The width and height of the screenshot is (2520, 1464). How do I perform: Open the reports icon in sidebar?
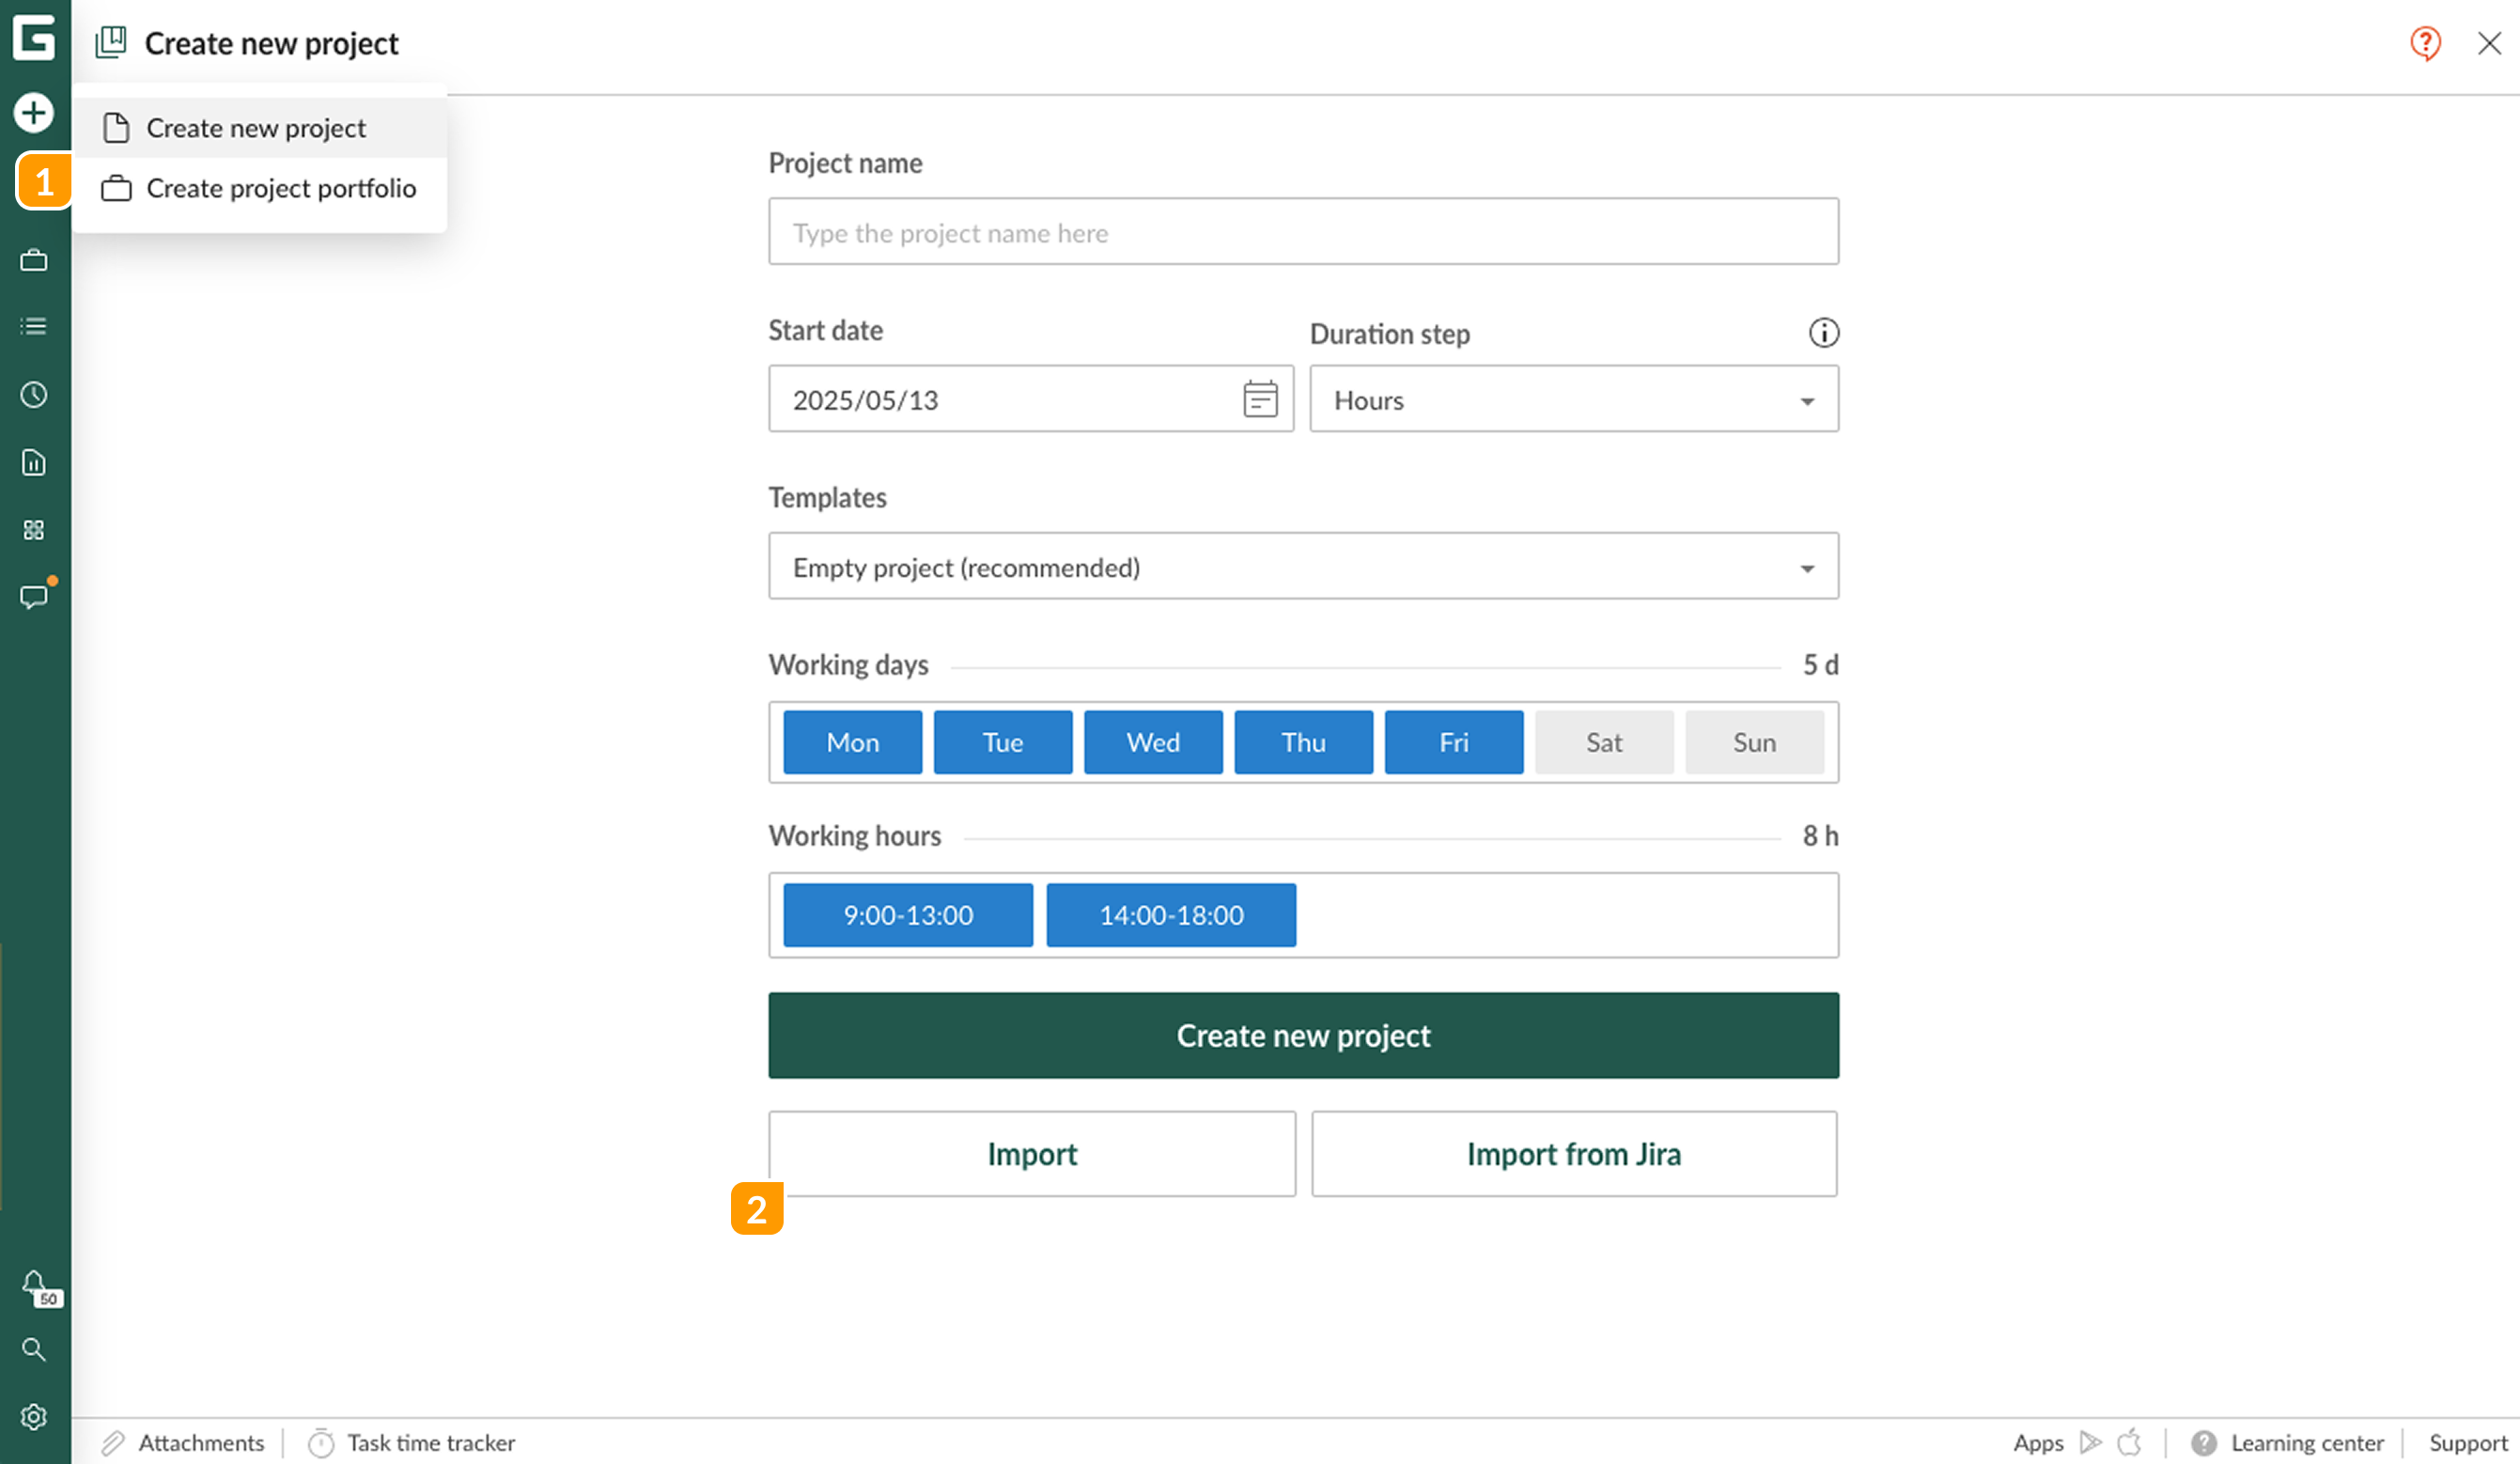tap(34, 462)
